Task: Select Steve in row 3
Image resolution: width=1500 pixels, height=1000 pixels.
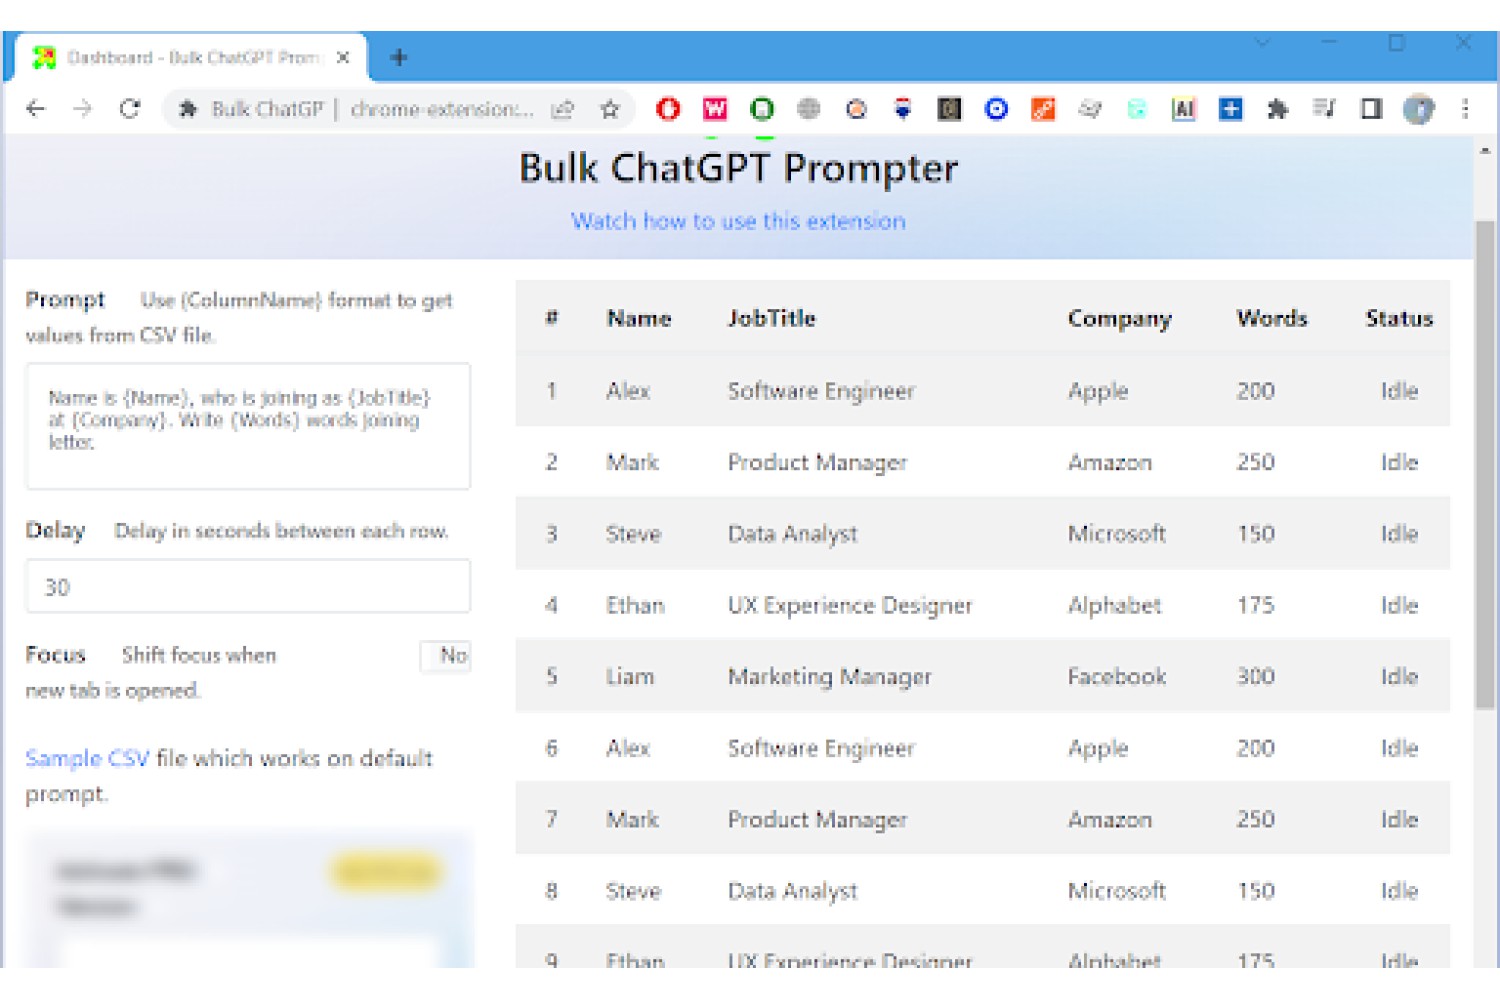Action: pyautogui.click(x=634, y=534)
